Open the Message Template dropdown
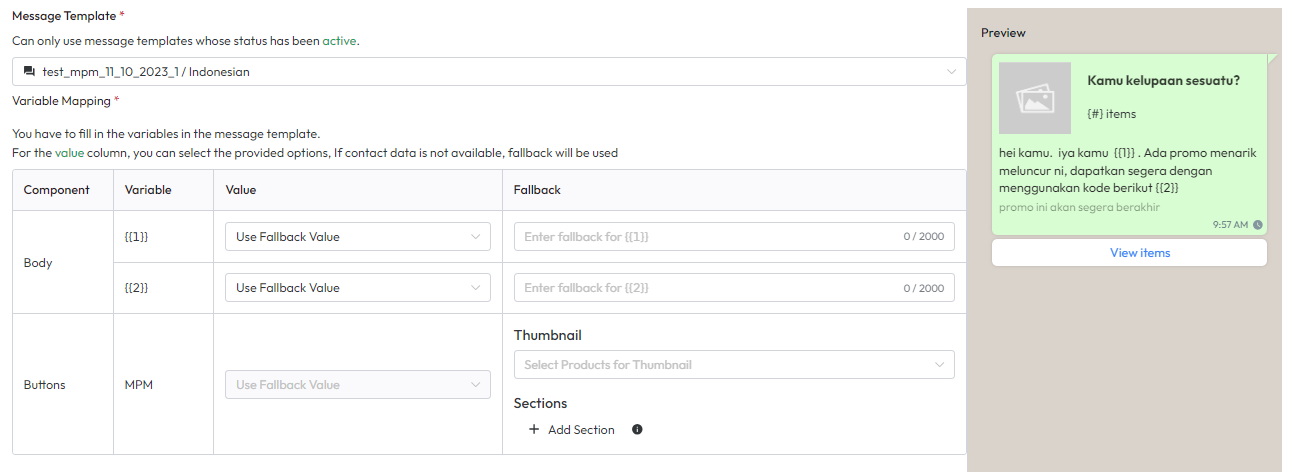Screen dimensions: 1293x472 coord(489,72)
